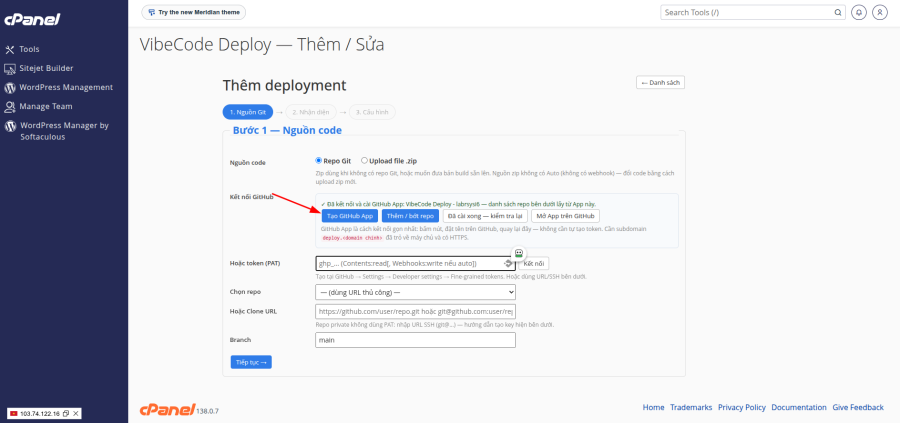Open Manage Team in the sidebar menu
The width and height of the screenshot is (900, 423).
45,106
